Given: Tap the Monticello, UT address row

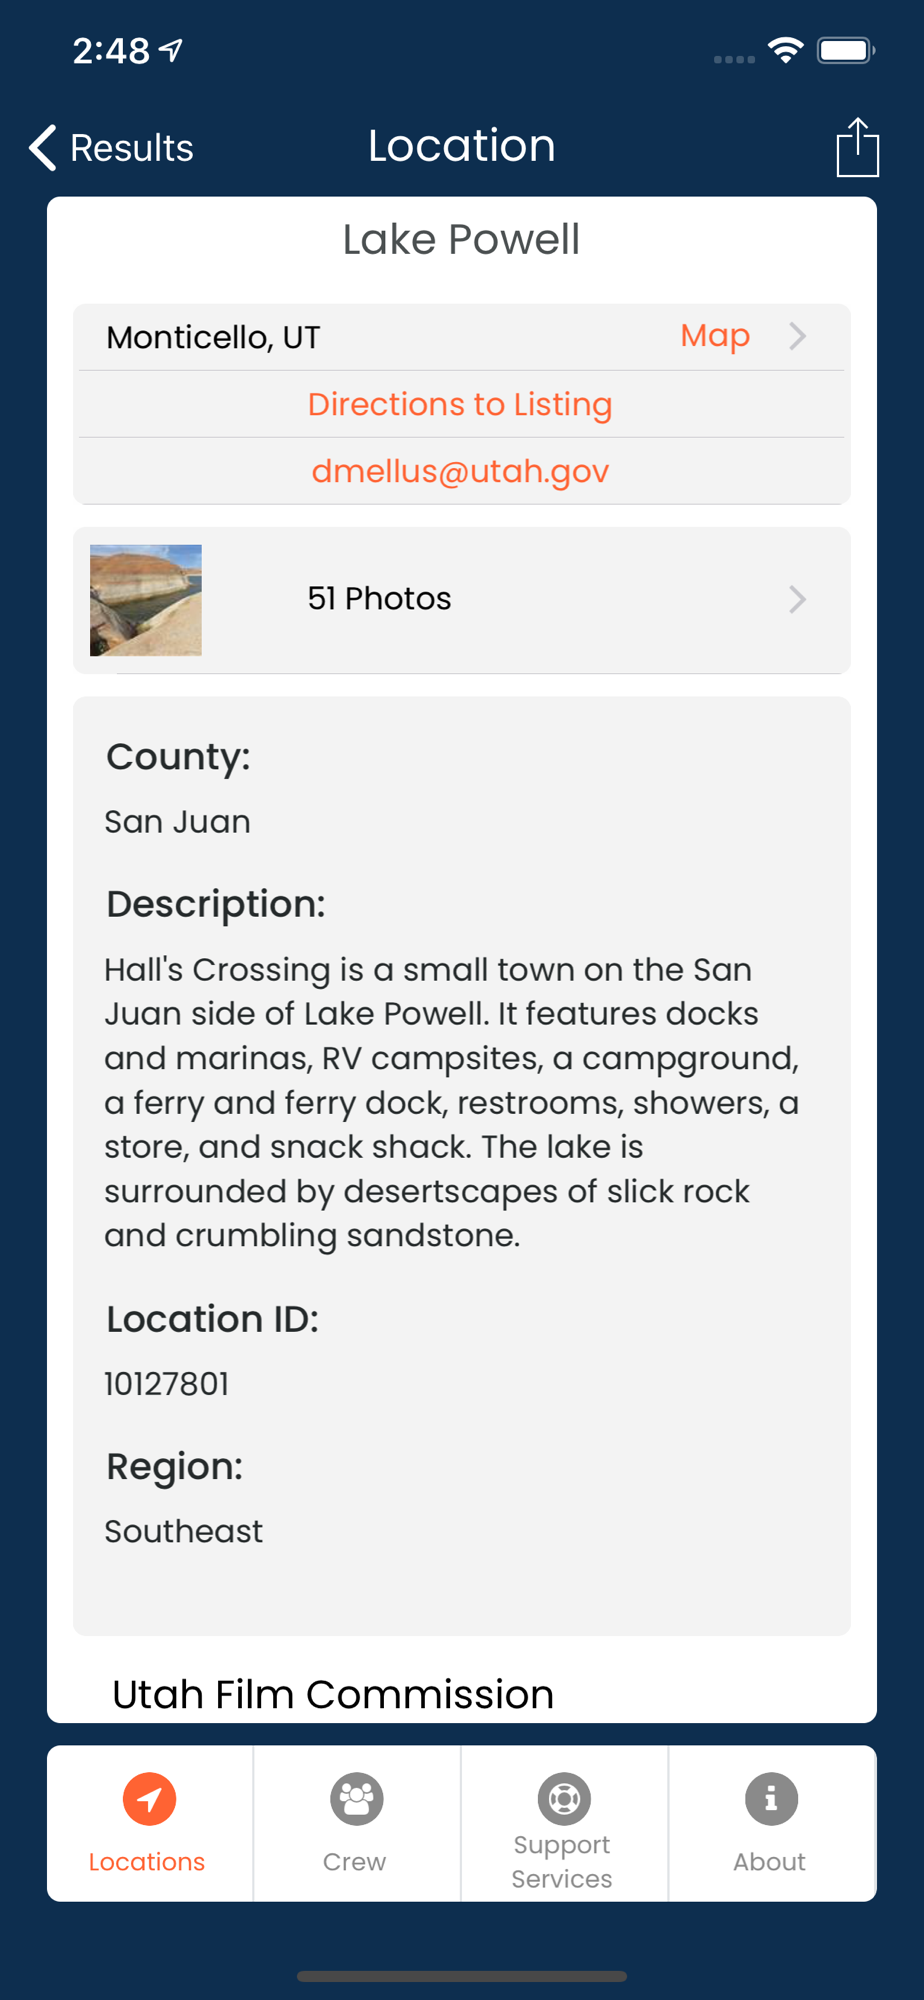Looking at the screenshot, I should [x=462, y=337].
